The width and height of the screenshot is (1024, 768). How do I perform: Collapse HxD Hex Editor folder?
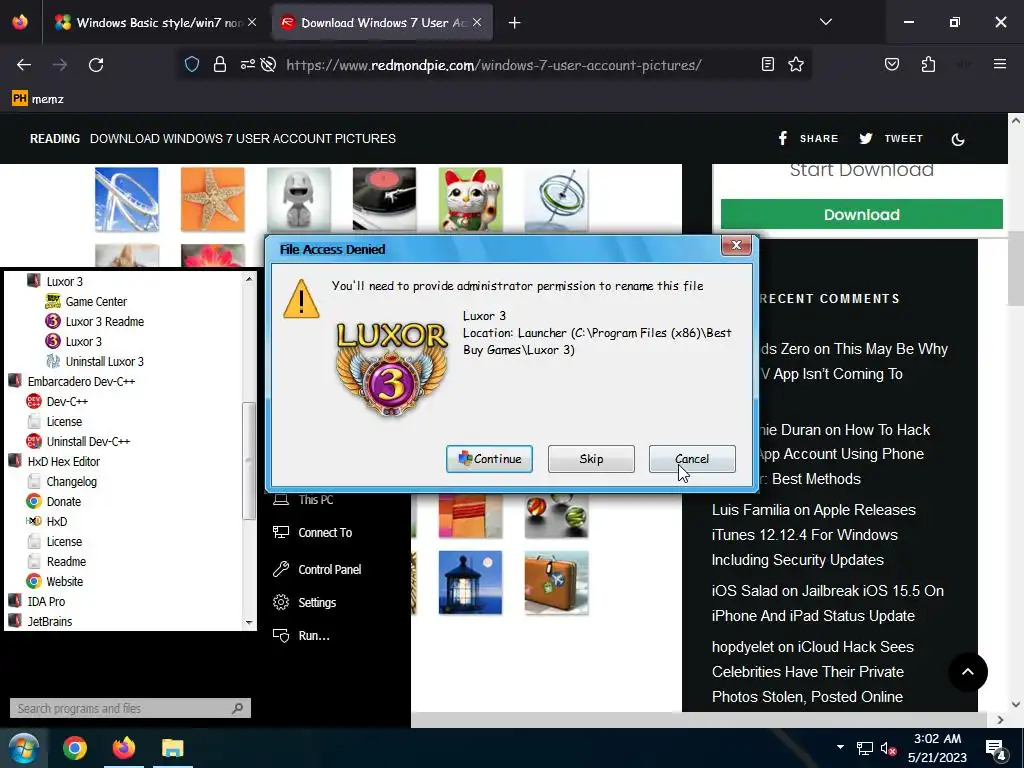54,461
